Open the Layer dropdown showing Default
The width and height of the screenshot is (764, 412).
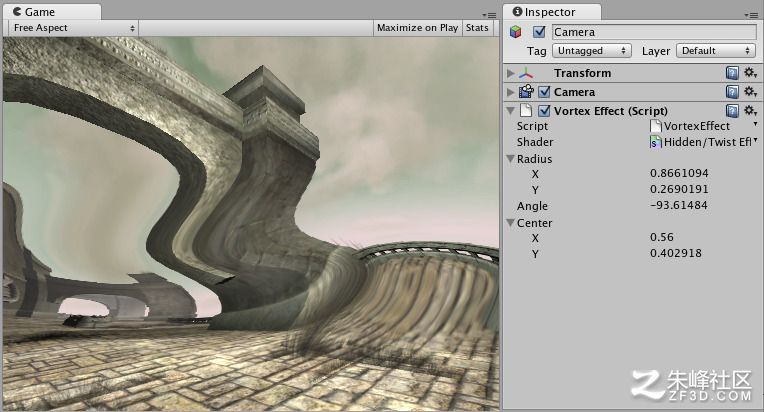click(x=716, y=51)
